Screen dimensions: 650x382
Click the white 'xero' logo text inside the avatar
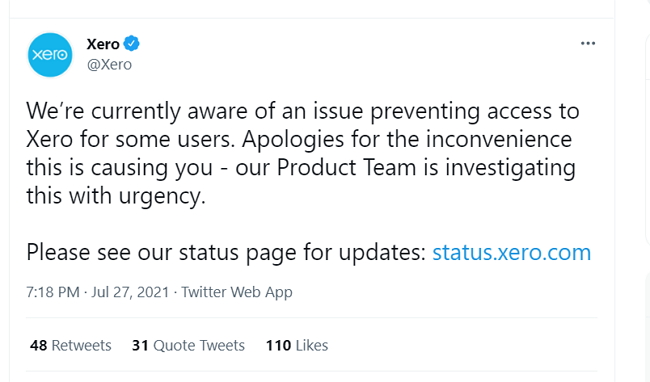pos(50,55)
